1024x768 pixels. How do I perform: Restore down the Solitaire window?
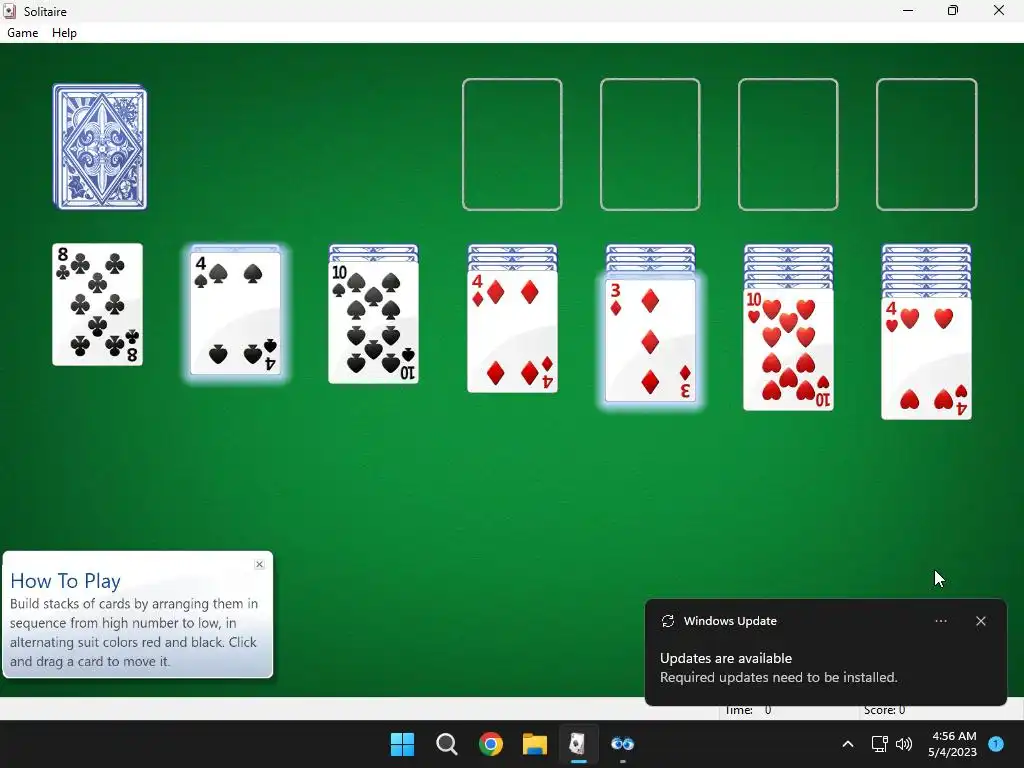[x=953, y=10]
